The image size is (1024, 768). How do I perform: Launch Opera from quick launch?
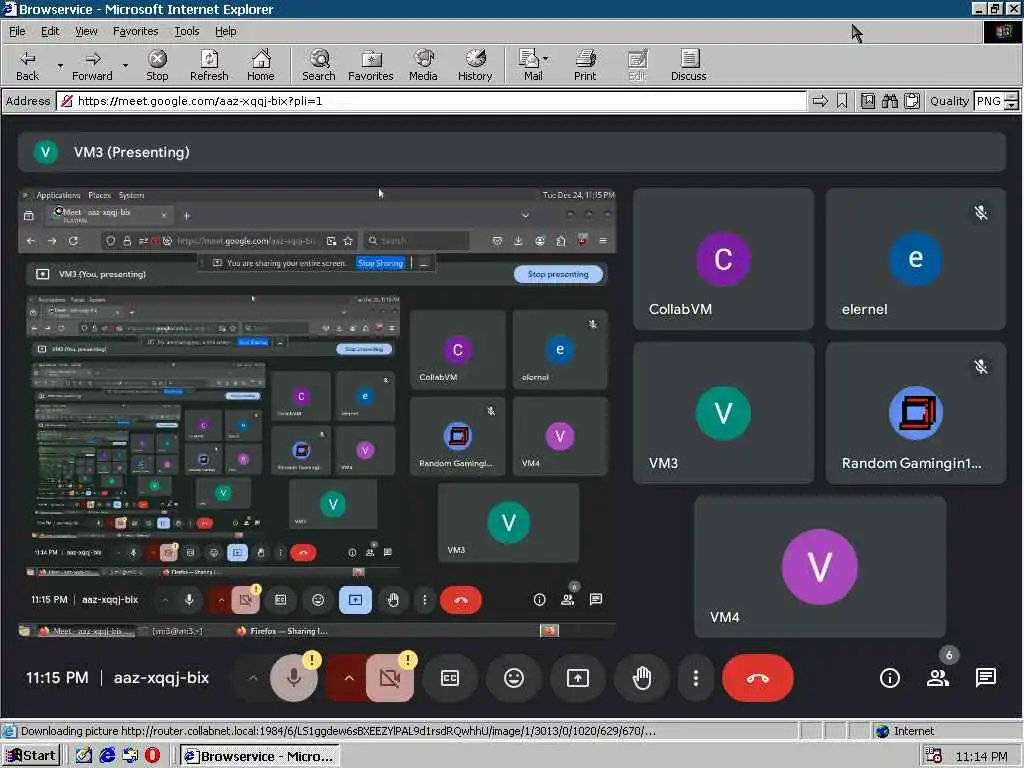pyautogui.click(x=152, y=756)
